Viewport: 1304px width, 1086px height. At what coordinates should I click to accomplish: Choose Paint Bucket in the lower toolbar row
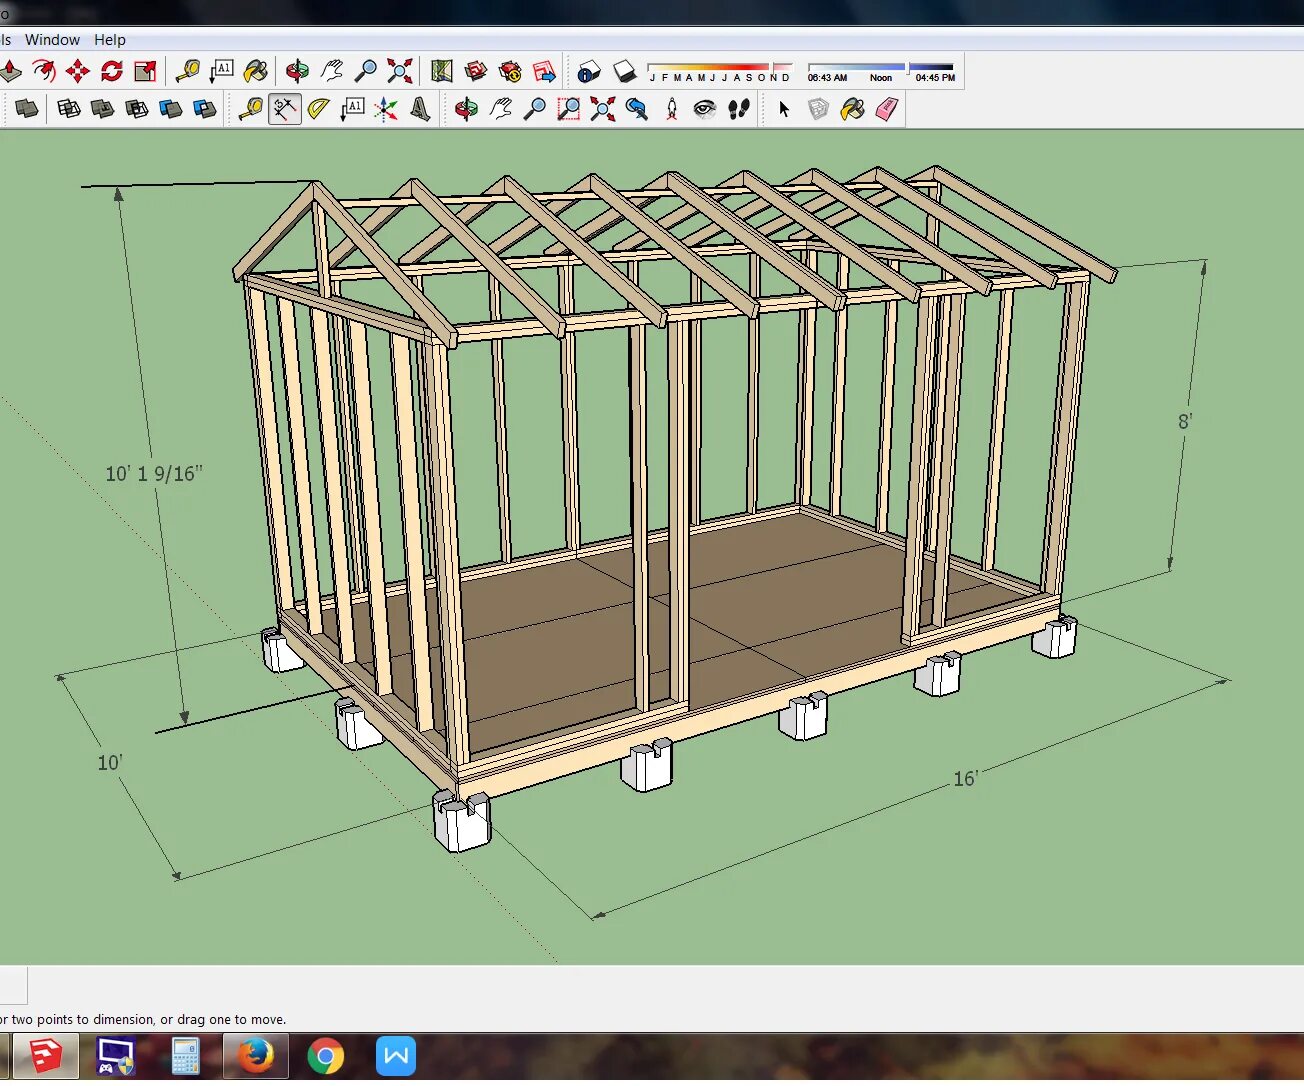coord(852,108)
